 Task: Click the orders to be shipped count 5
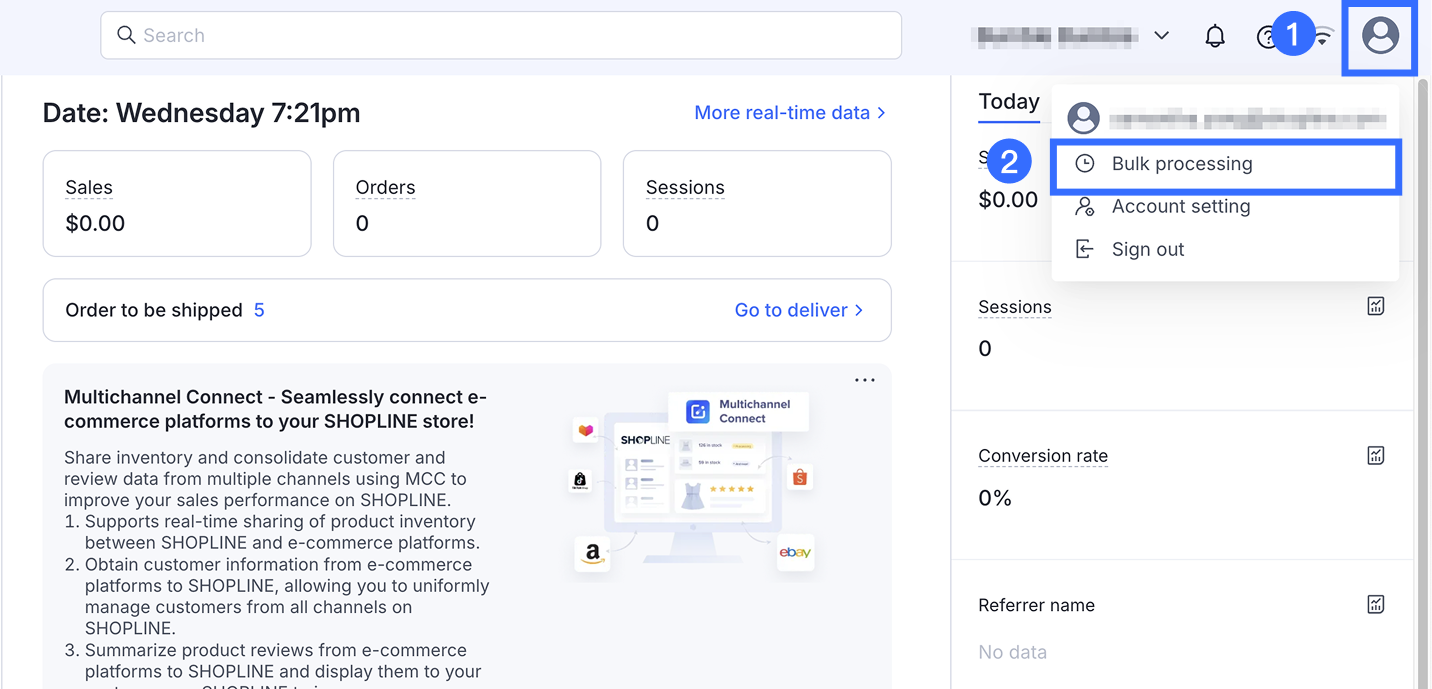click(259, 310)
